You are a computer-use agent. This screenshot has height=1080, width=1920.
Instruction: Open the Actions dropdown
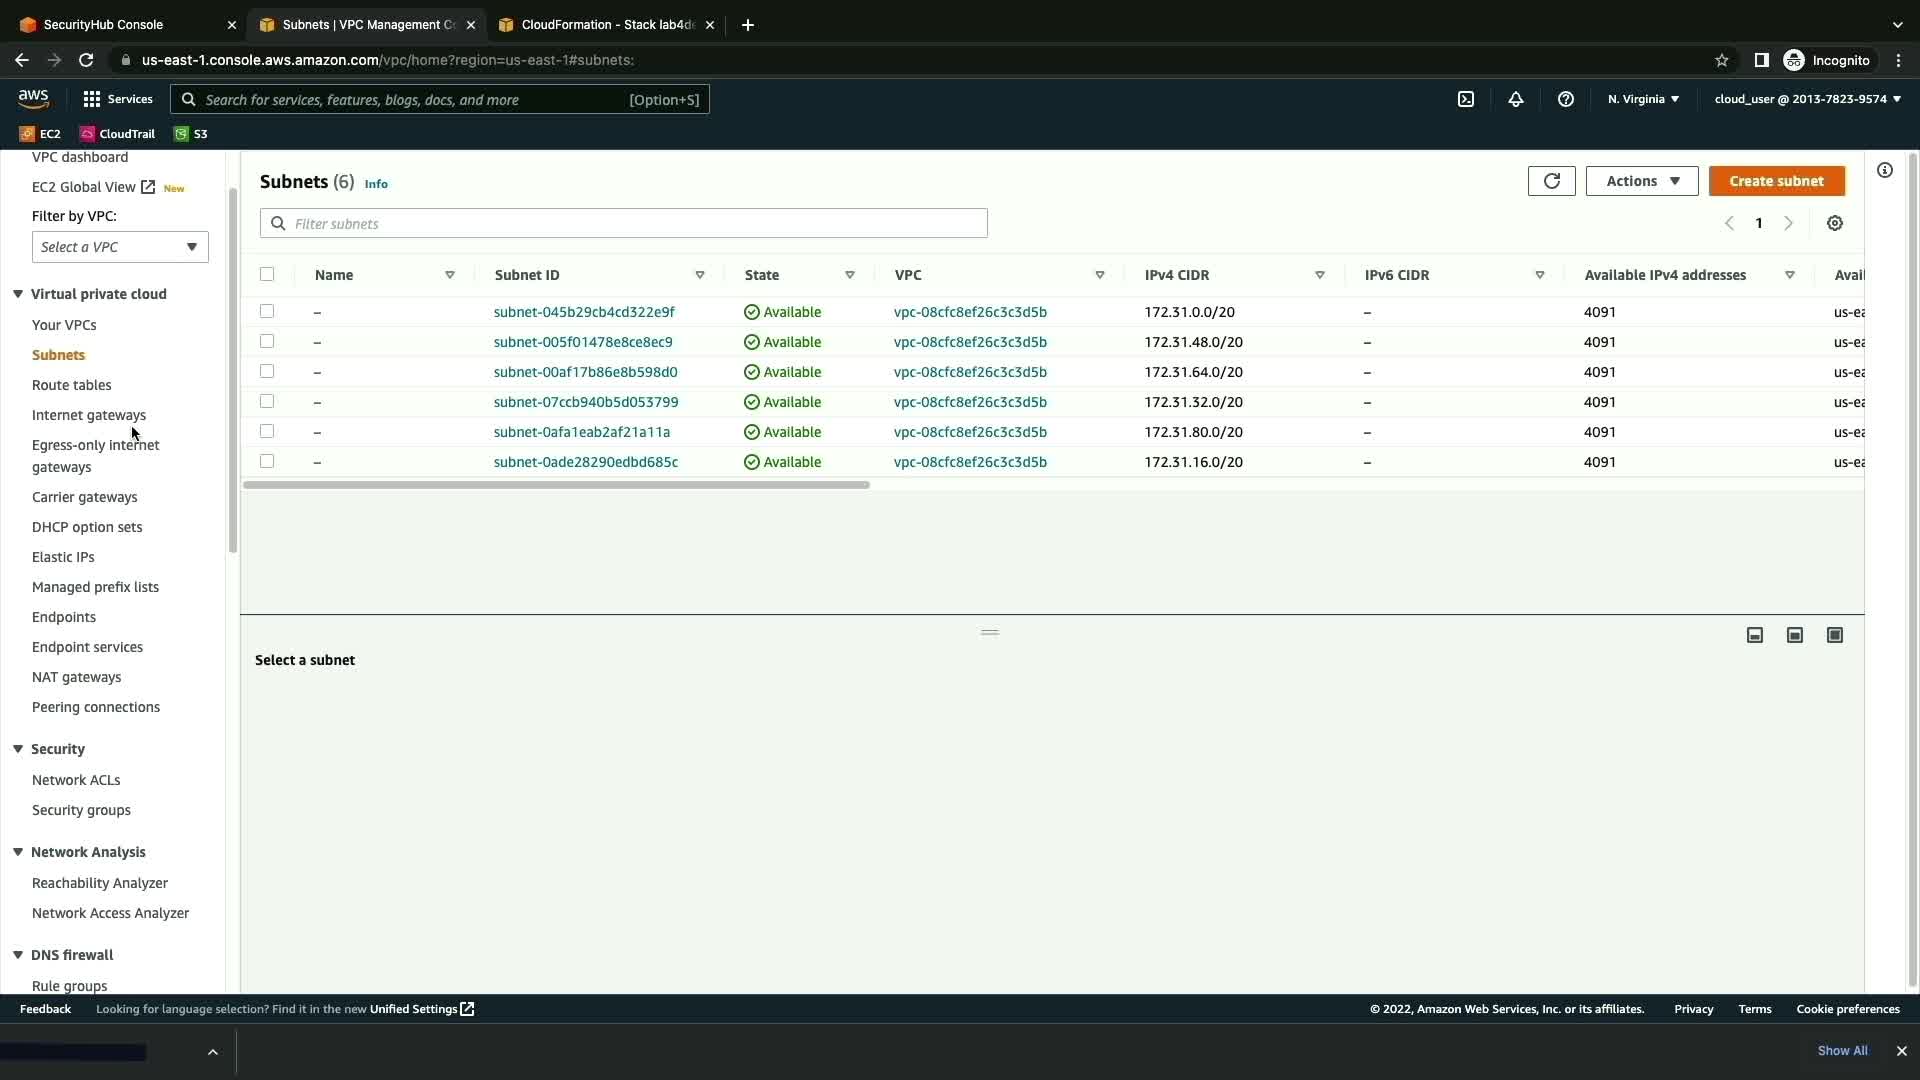tap(1641, 181)
